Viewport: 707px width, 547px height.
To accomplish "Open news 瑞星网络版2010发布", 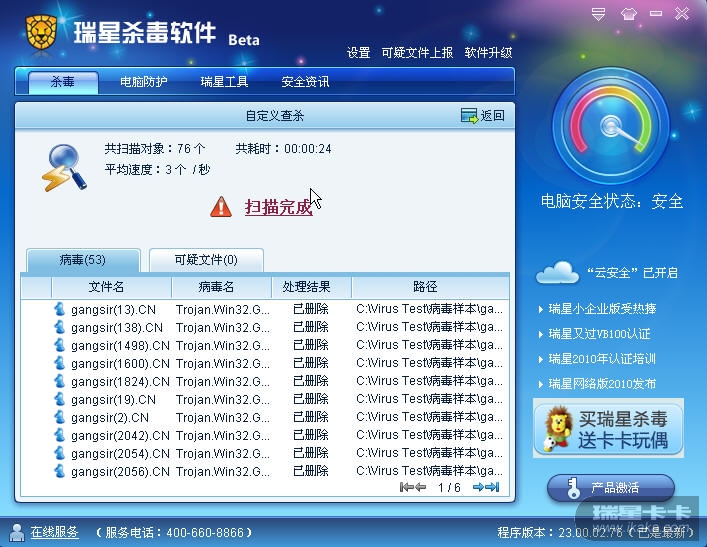I will pos(602,384).
